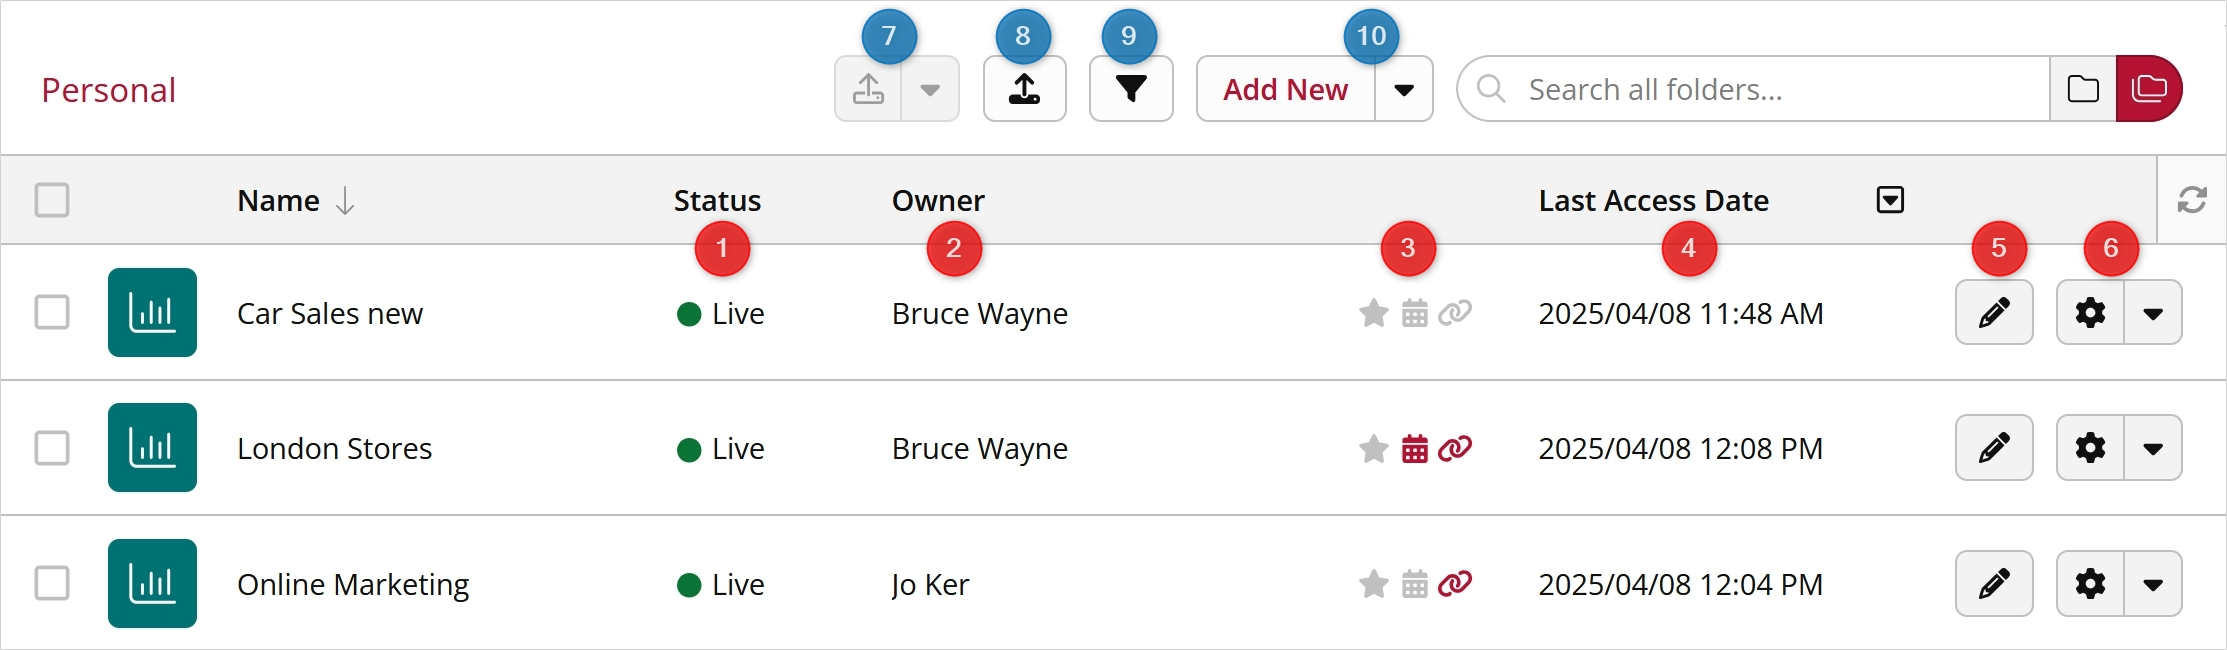Click the schedule calendar icon for London Stores
Screen dimensions: 2227x650
[x=1414, y=449]
